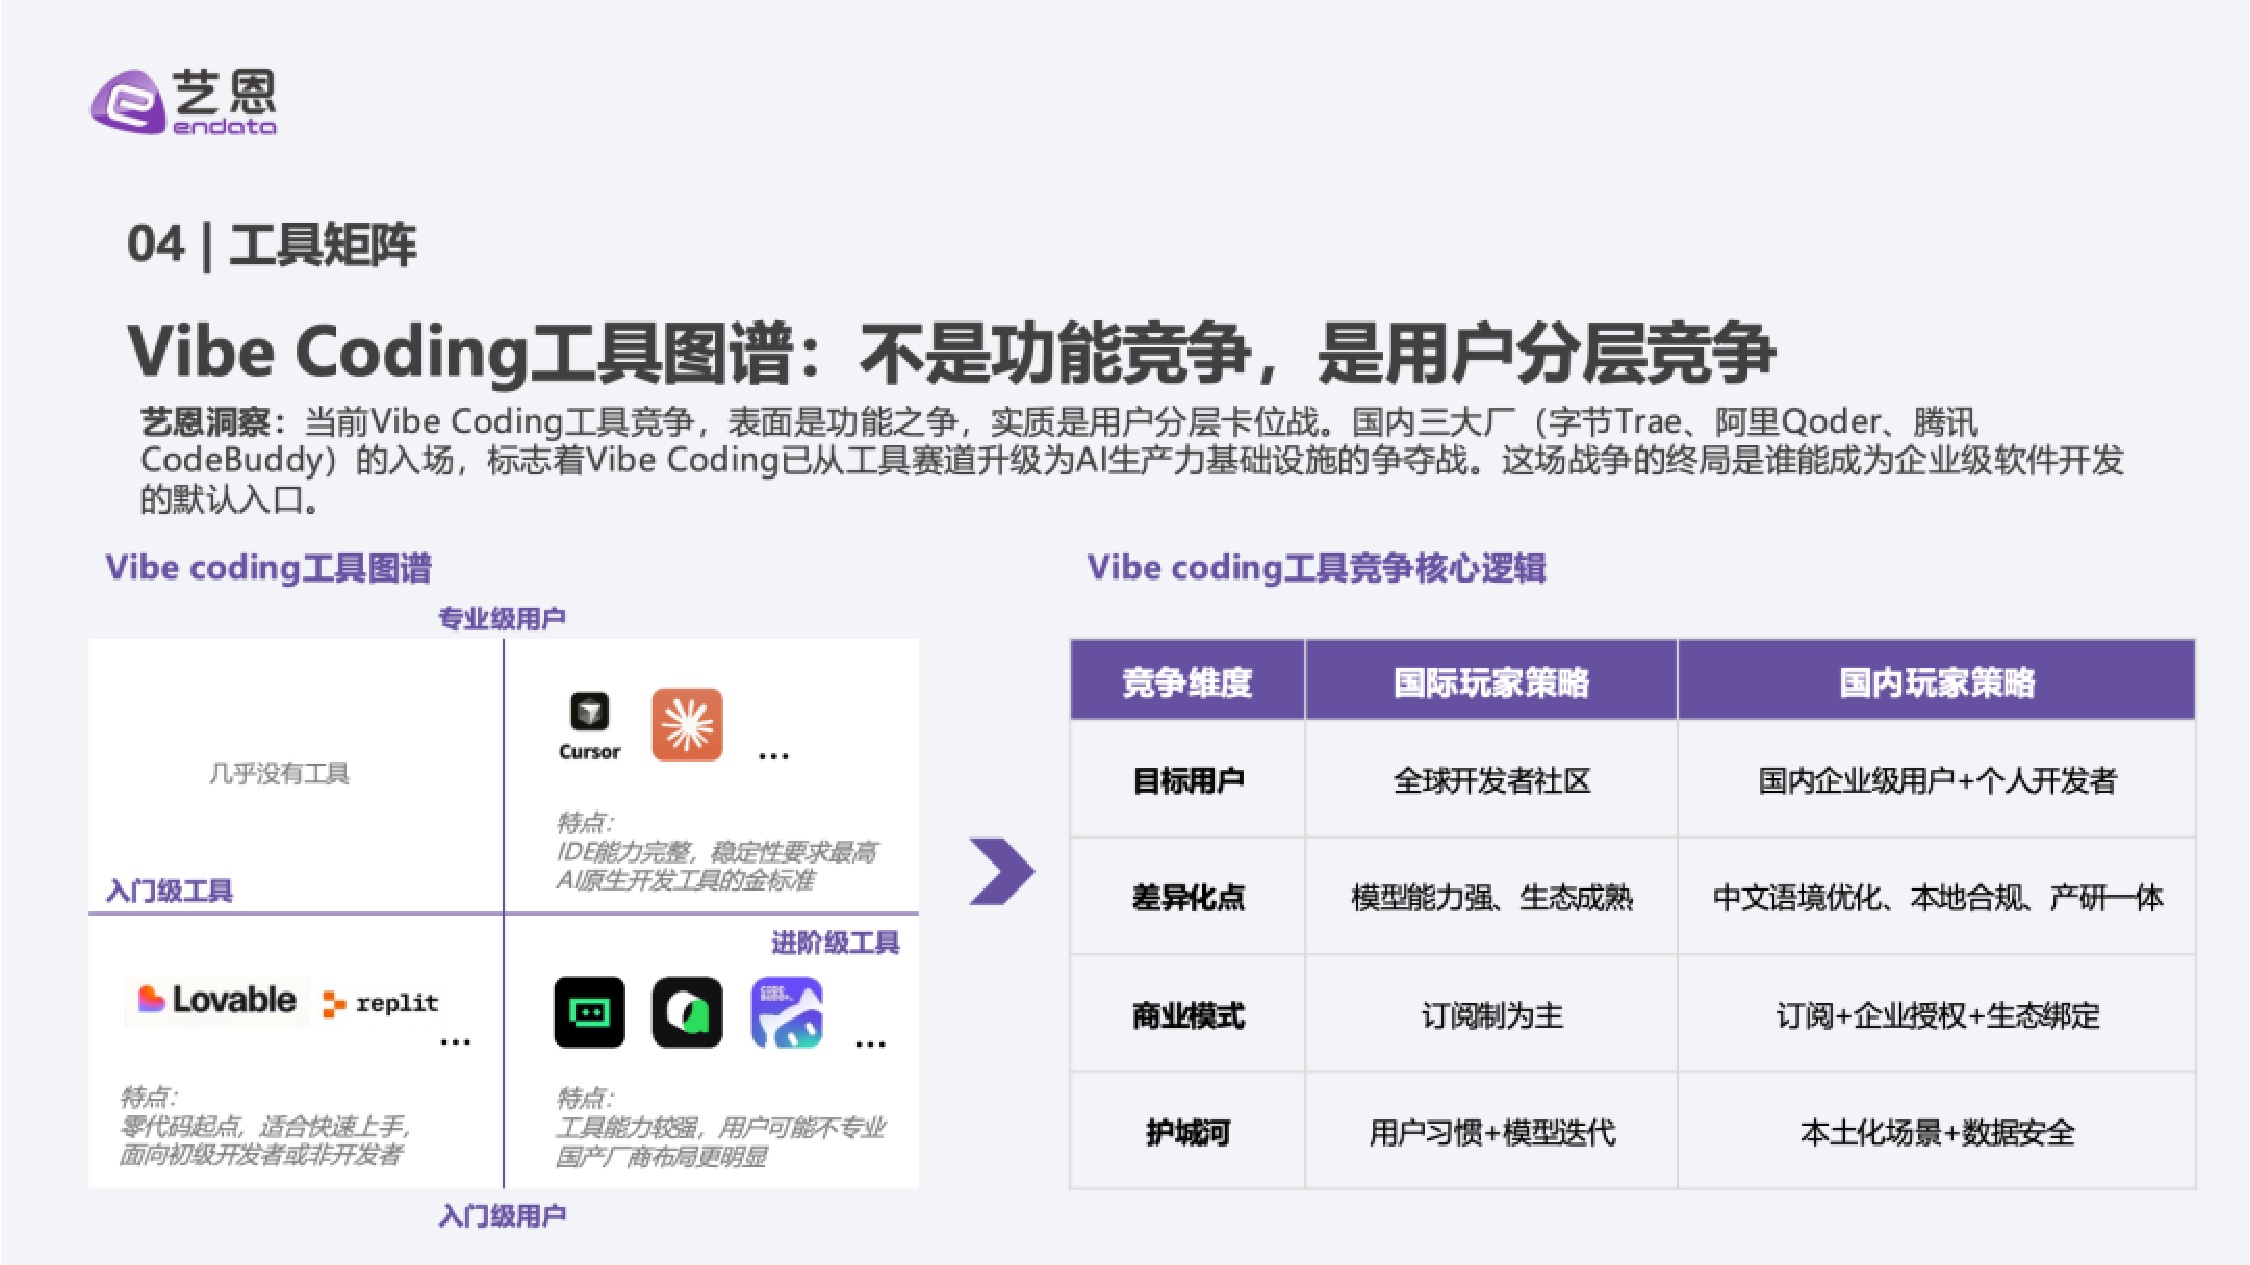
Task: Click the '国产厂商布局更明显' line
Action: 662,1156
